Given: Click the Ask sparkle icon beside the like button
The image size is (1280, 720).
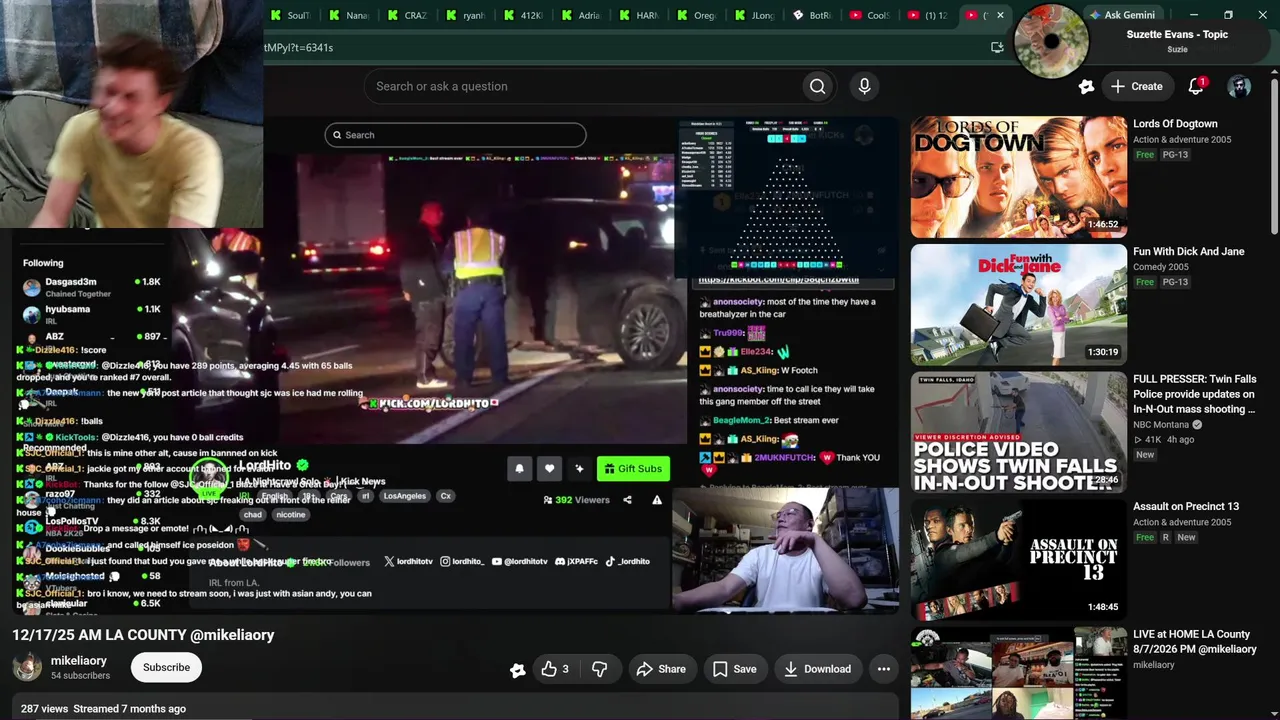Looking at the screenshot, I should [518, 670].
